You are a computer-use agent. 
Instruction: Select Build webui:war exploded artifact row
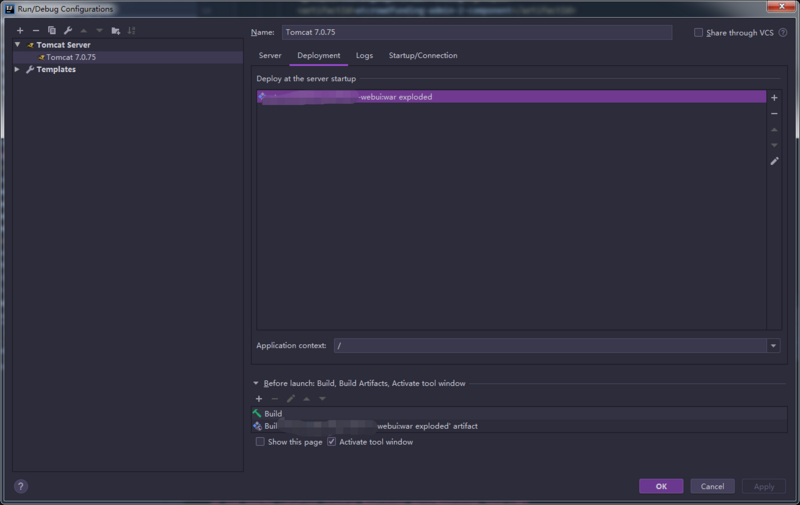tap(519, 426)
